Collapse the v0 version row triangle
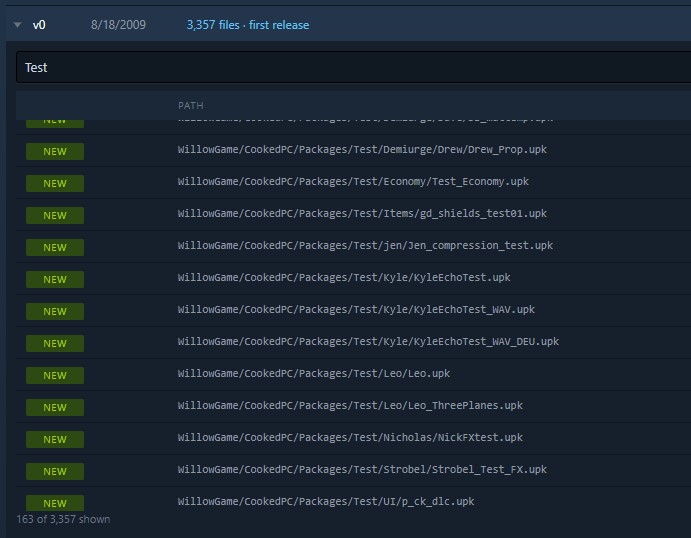Screen dimensions: 691x538 [x=18, y=25]
